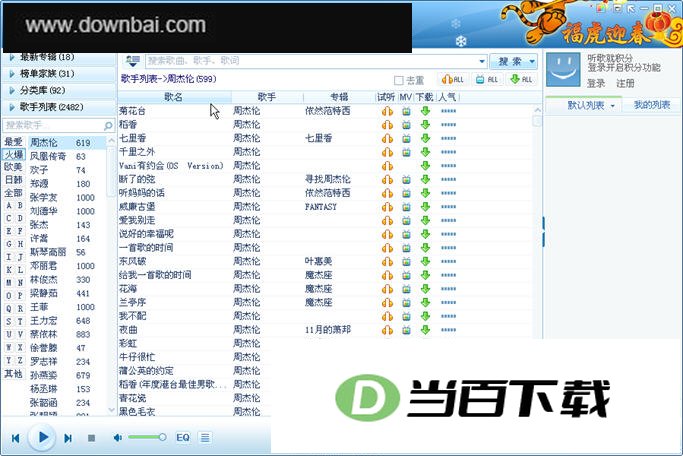Select the 全部 singer filter
The height and width of the screenshot is (456, 683).
click(14, 193)
